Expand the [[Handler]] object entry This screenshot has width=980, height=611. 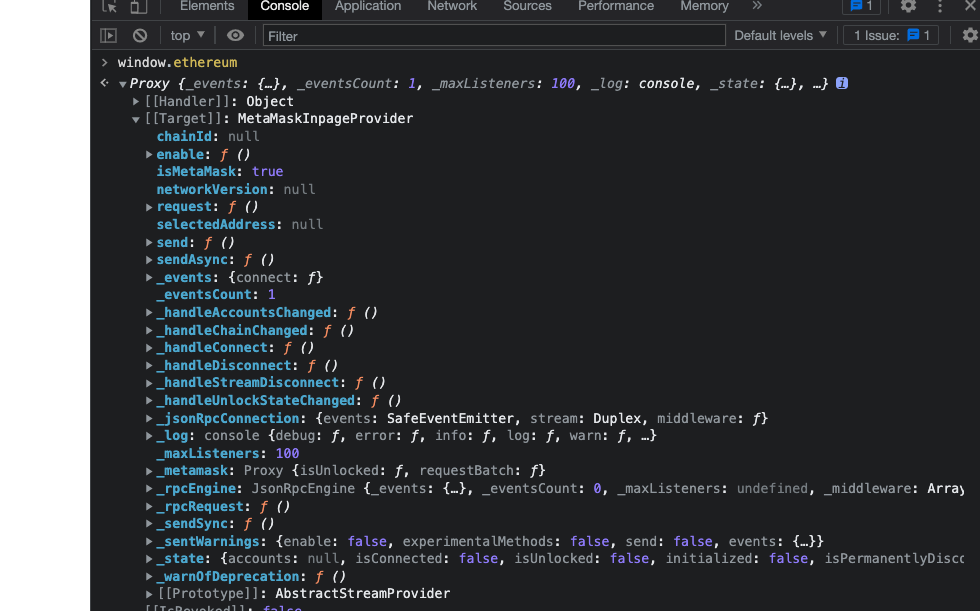point(136,101)
